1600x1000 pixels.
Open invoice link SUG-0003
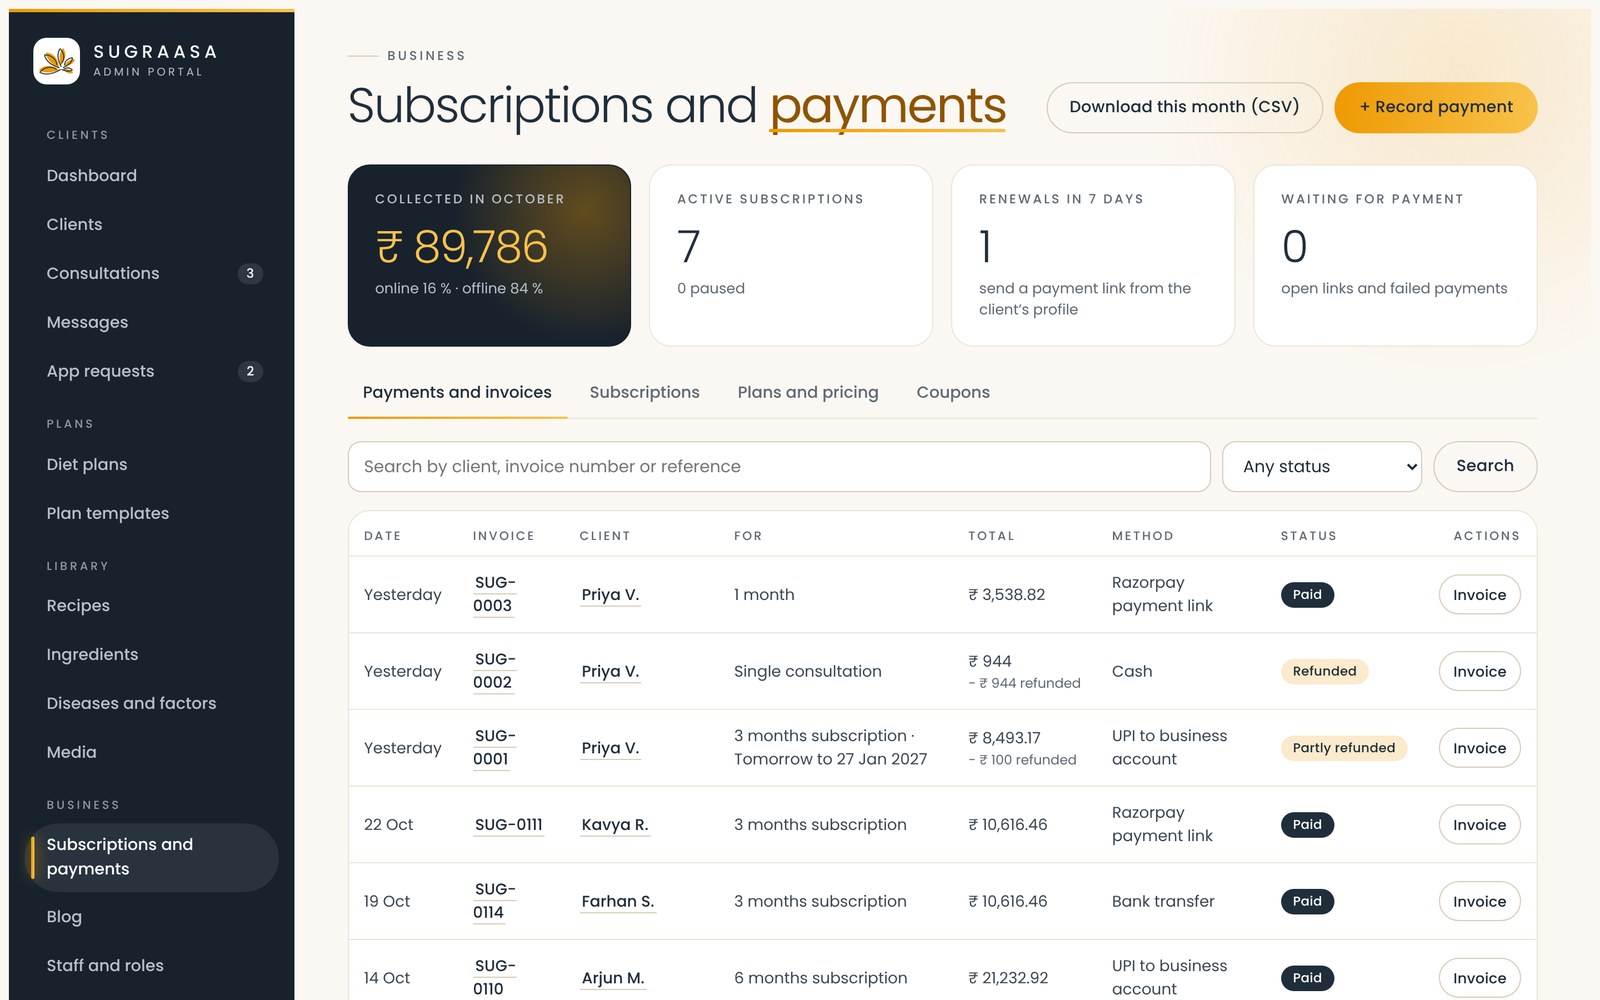tap(494, 594)
